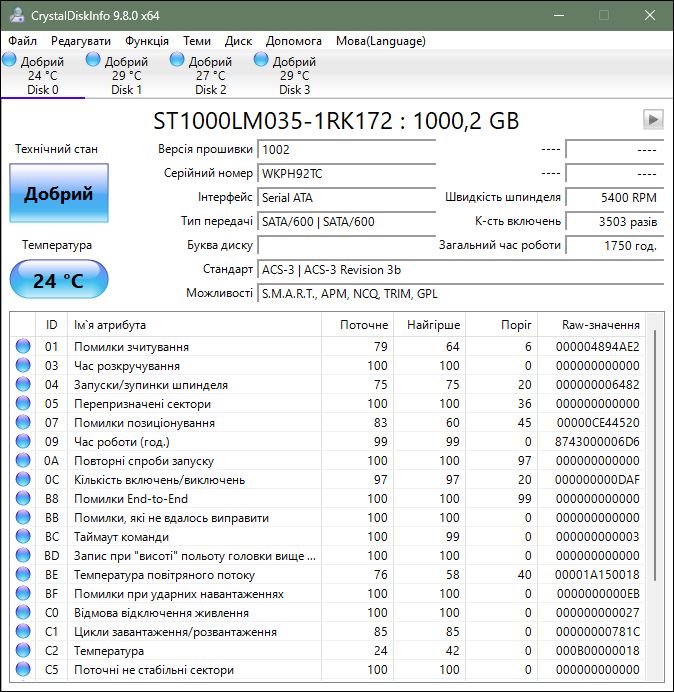
Task: Click status orb for attribute 09 row
Action: (x=23, y=441)
